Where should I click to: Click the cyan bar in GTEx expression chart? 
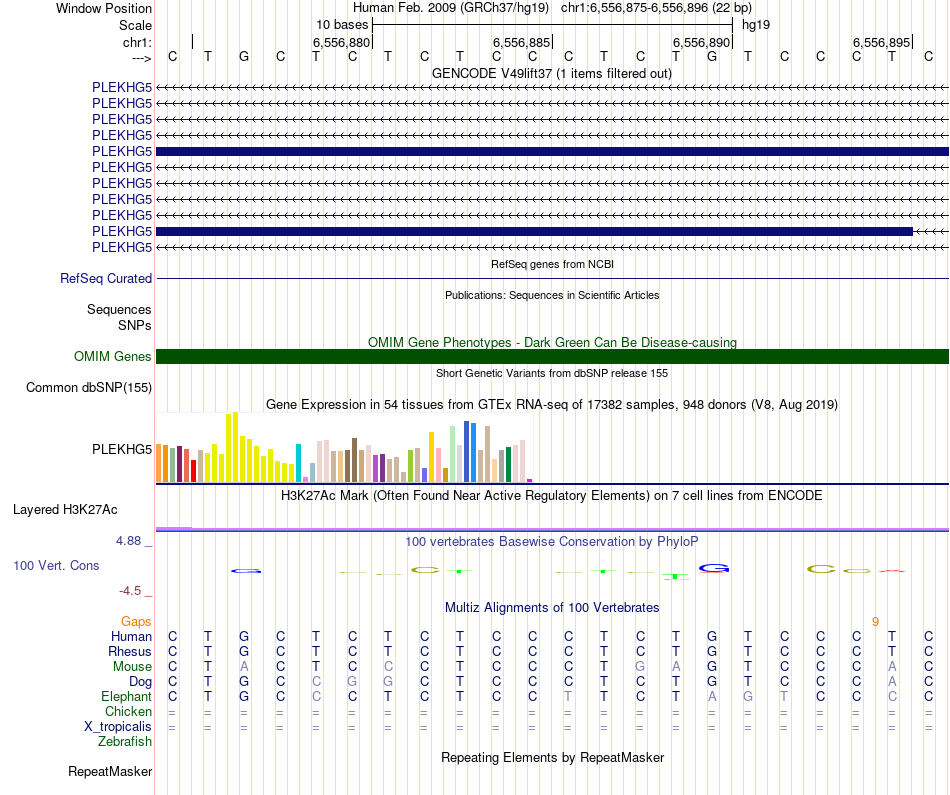(298, 463)
